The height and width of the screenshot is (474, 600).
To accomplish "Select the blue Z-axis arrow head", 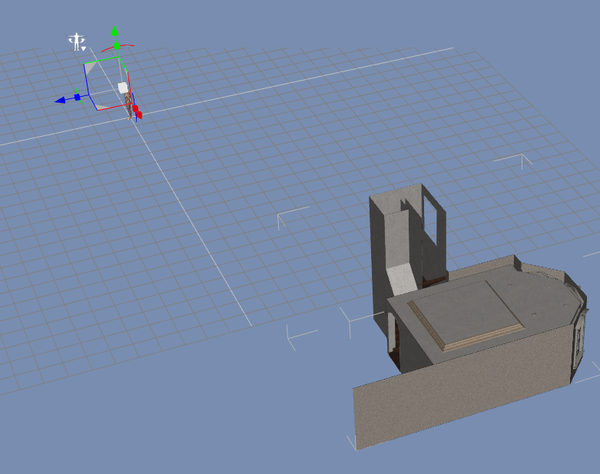I will point(60,100).
